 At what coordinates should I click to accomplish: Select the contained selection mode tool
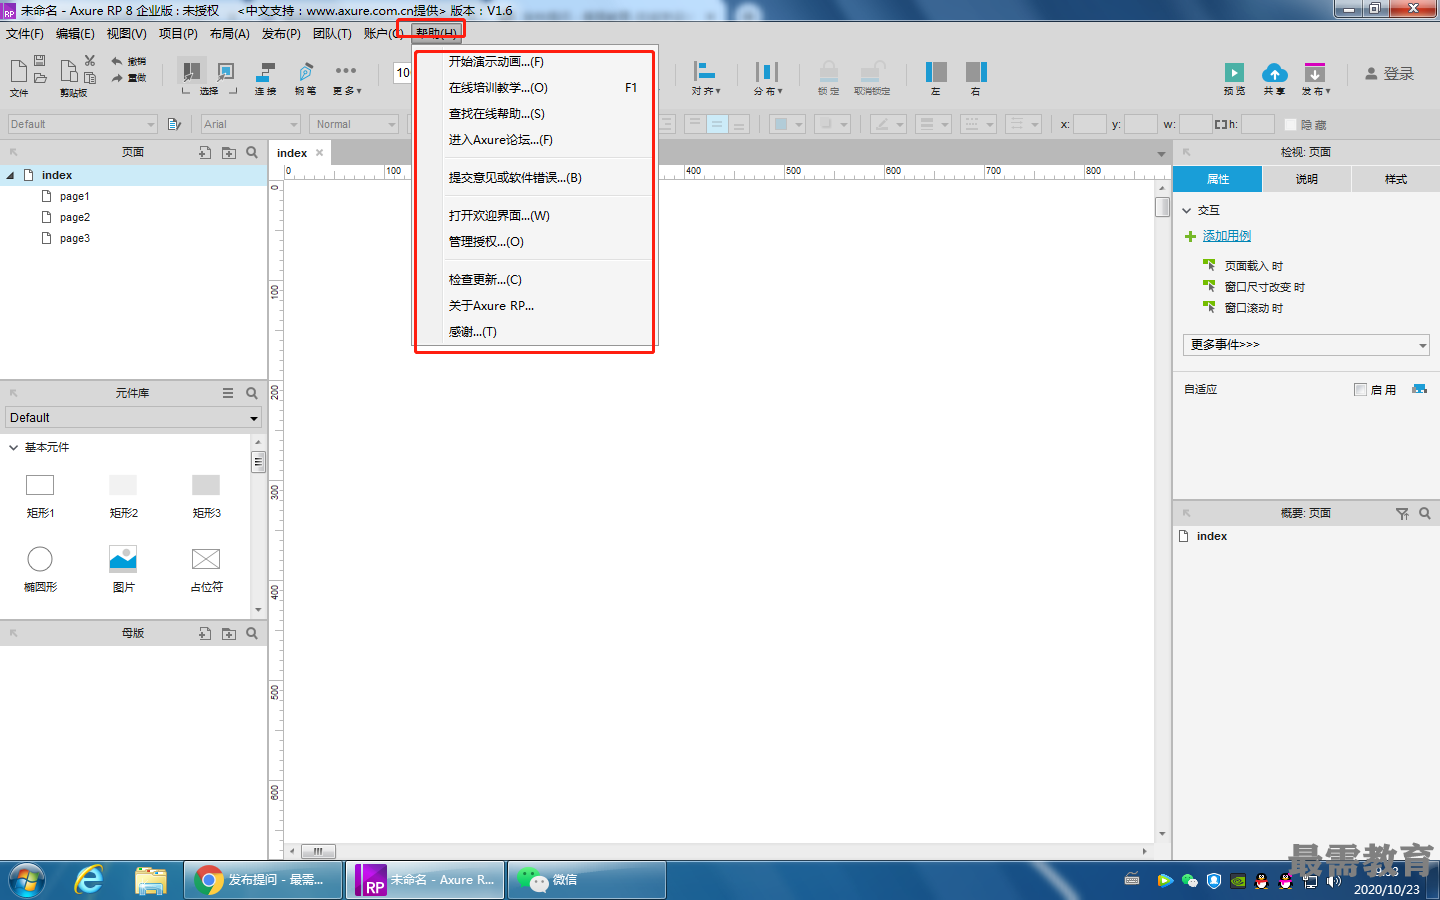(x=226, y=72)
